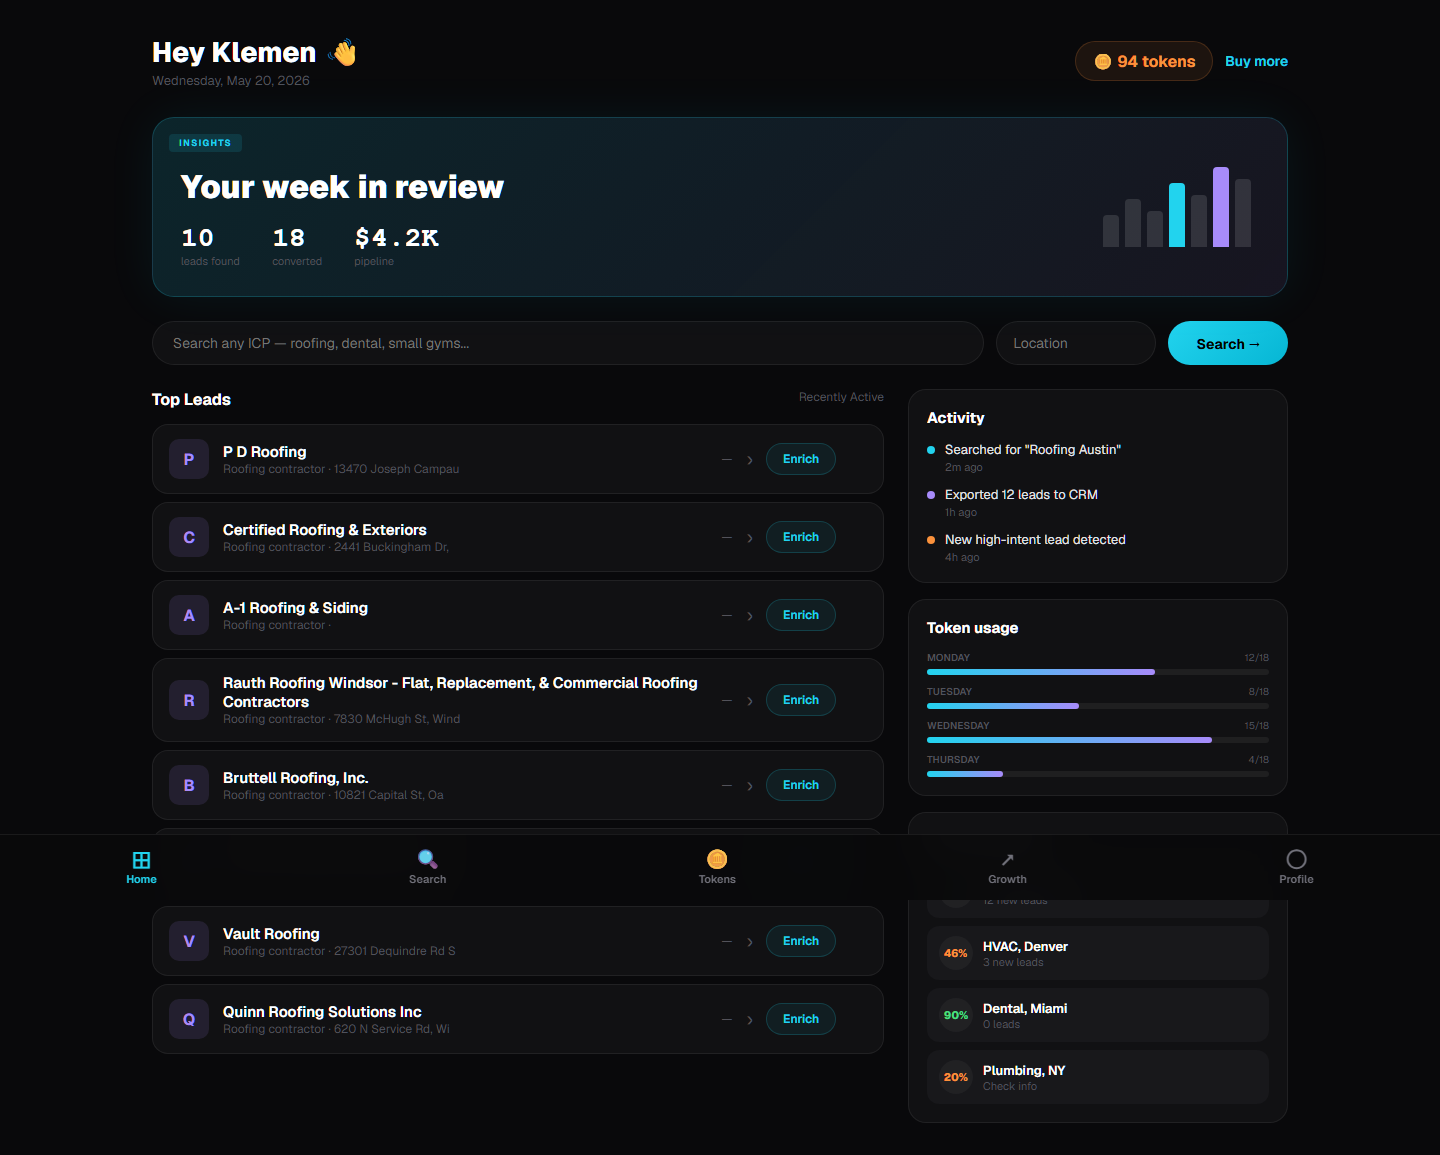Open the Profile tab

click(1296, 867)
